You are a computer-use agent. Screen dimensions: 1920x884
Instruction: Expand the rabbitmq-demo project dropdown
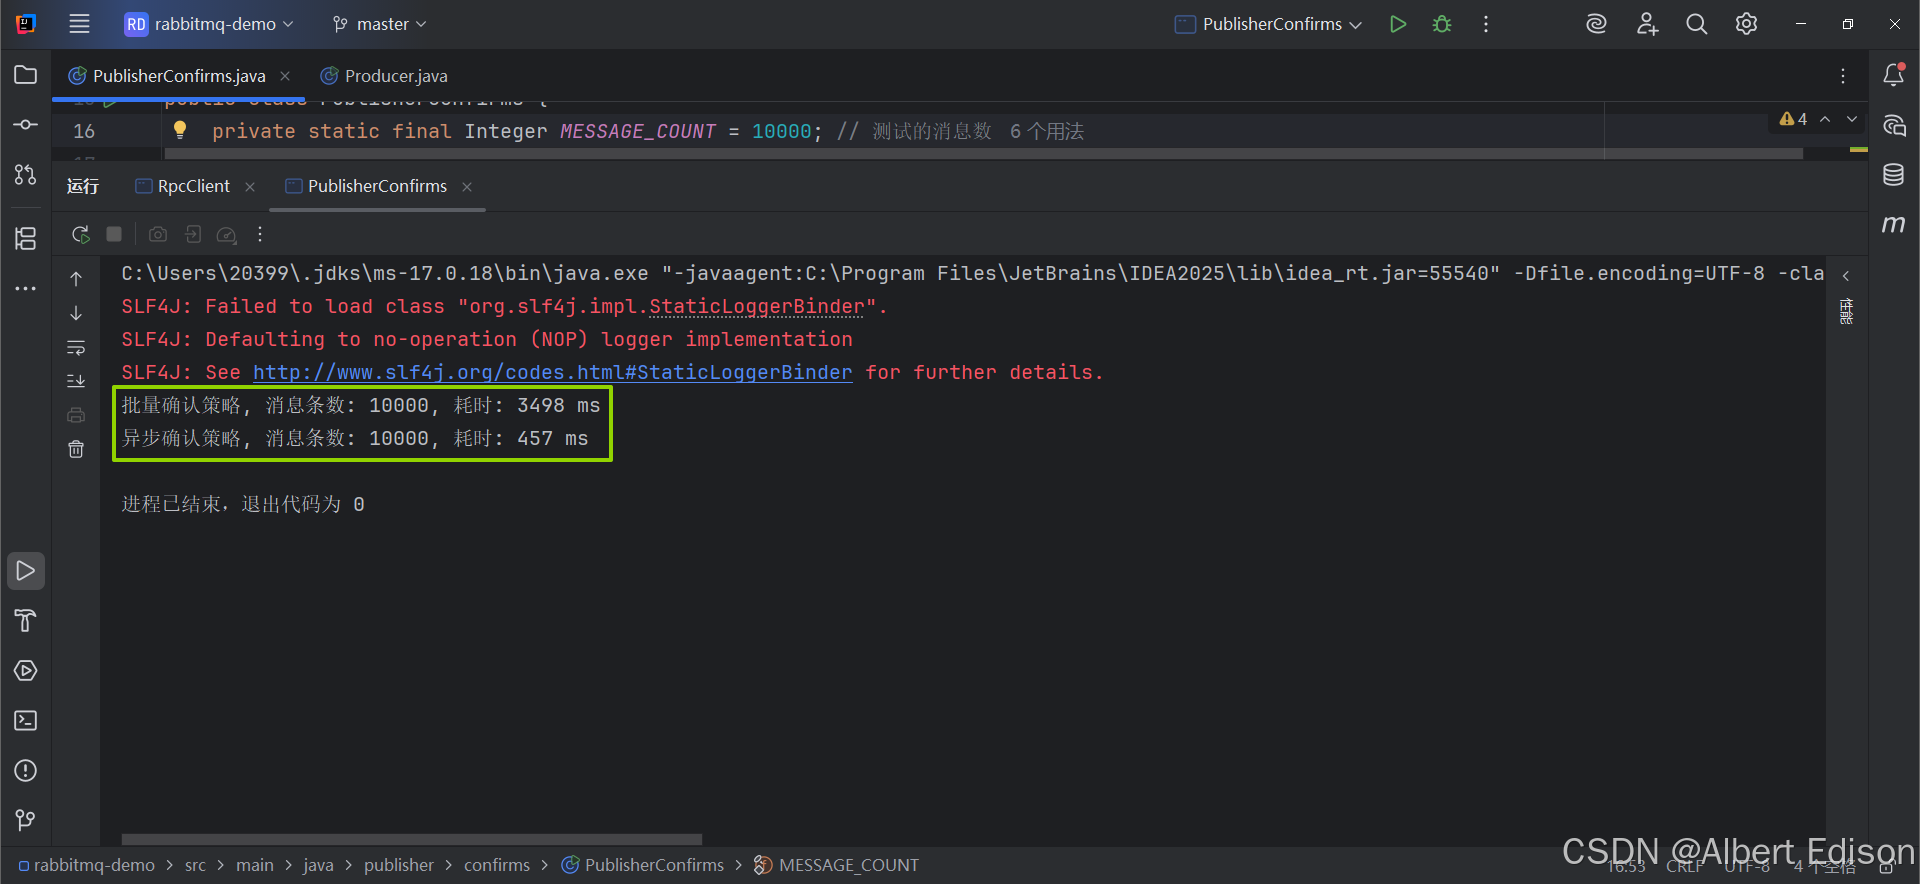209,24
